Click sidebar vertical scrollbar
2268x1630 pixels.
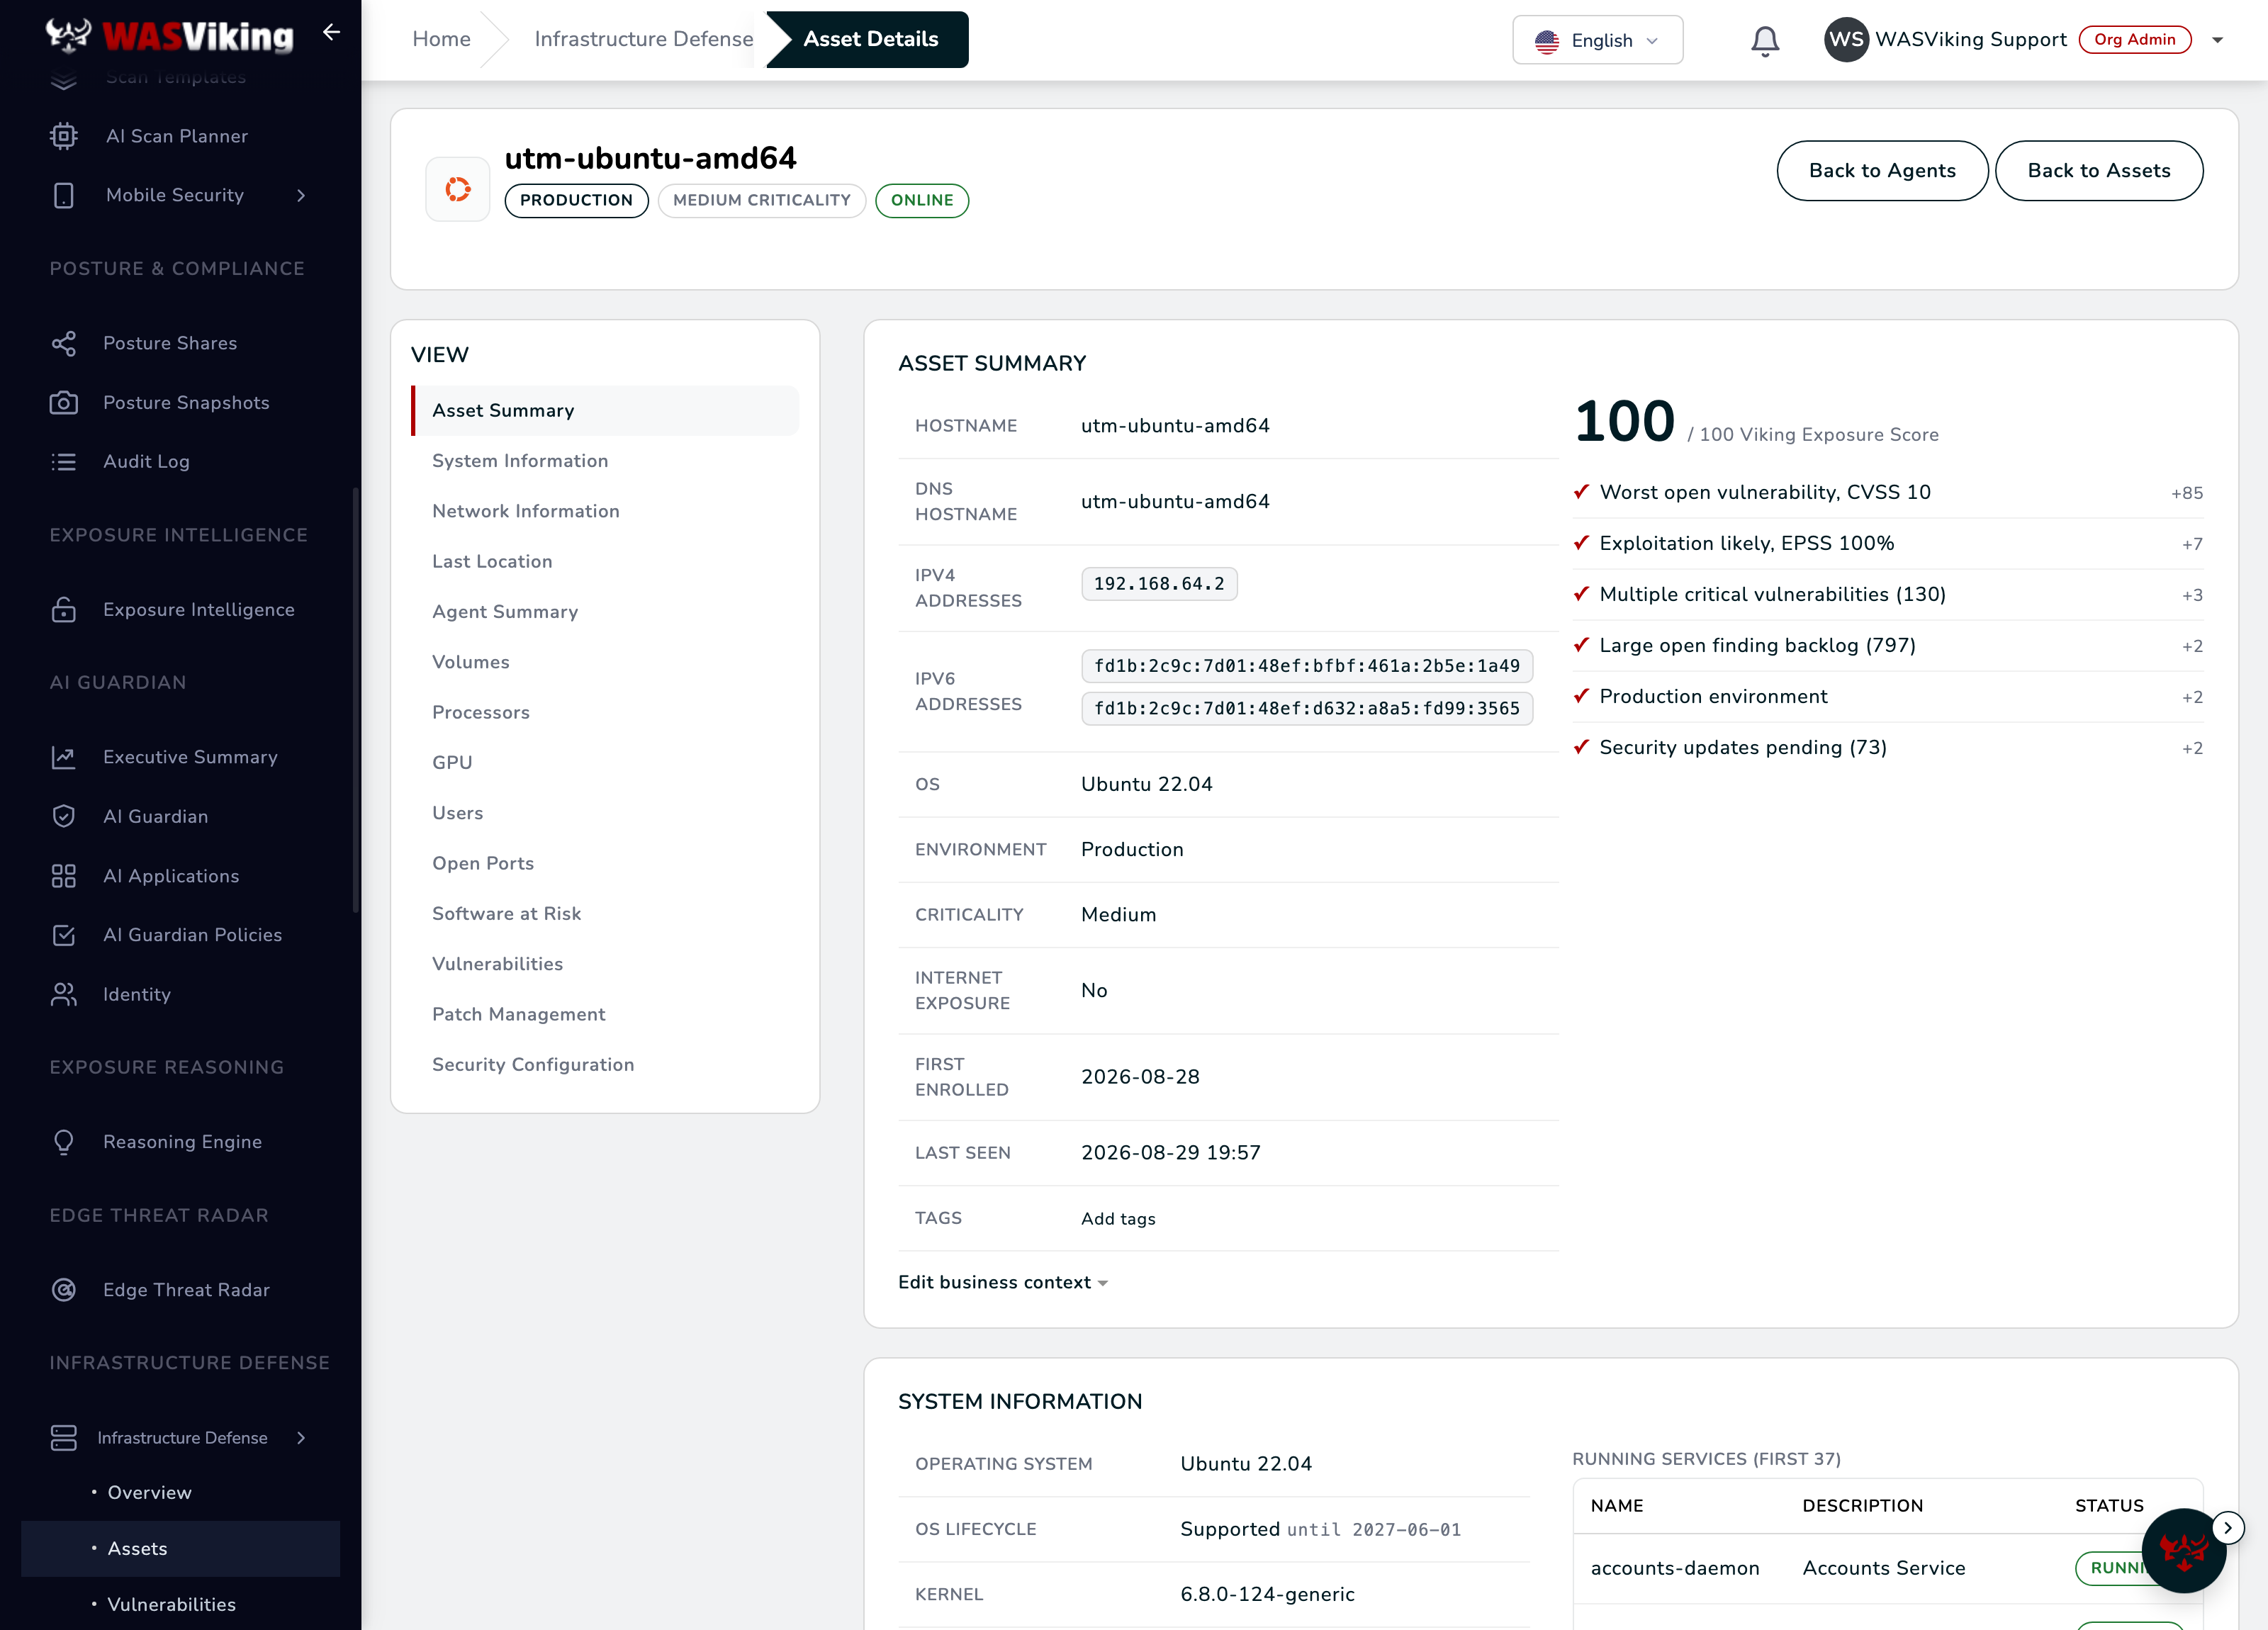click(x=355, y=700)
